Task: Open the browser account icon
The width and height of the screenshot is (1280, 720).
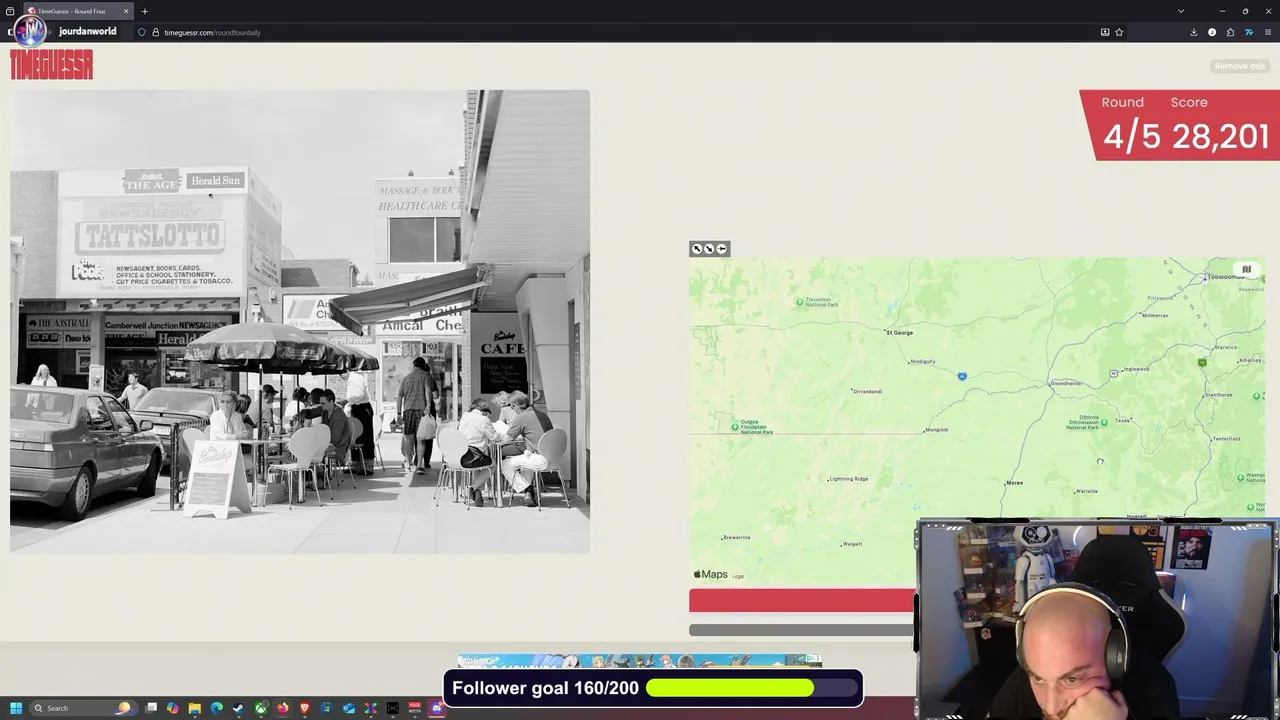Action: [x=1212, y=32]
